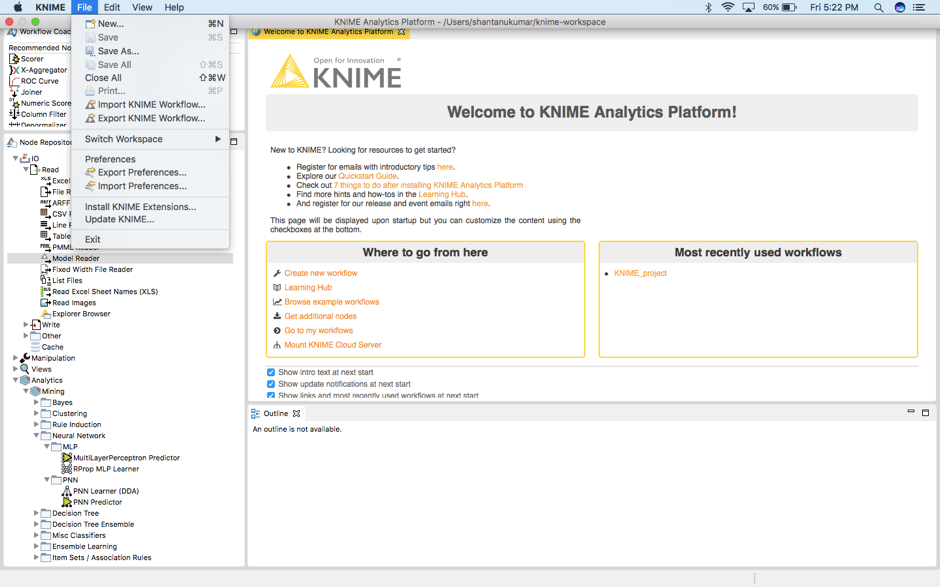
Task: Click the List Files node icon
Action: tap(45, 281)
